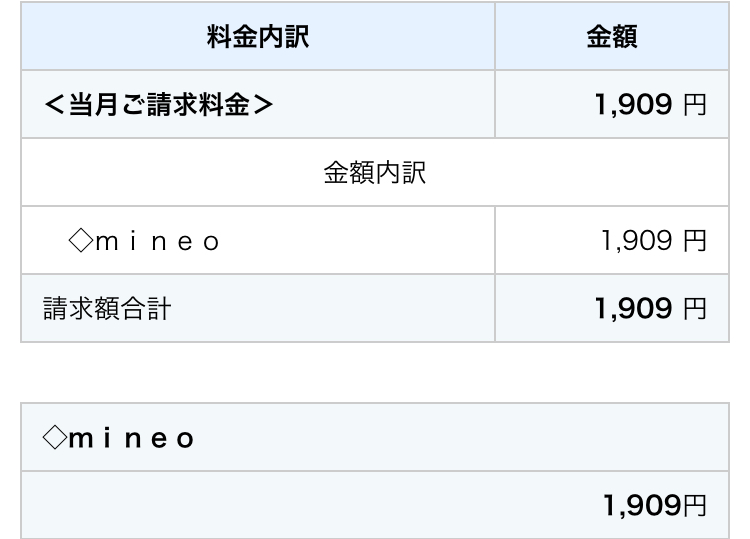The width and height of the screenshot is (750, 539).
Task: Click the 円 symbol in the total row
Action: [x=695, y=309]
